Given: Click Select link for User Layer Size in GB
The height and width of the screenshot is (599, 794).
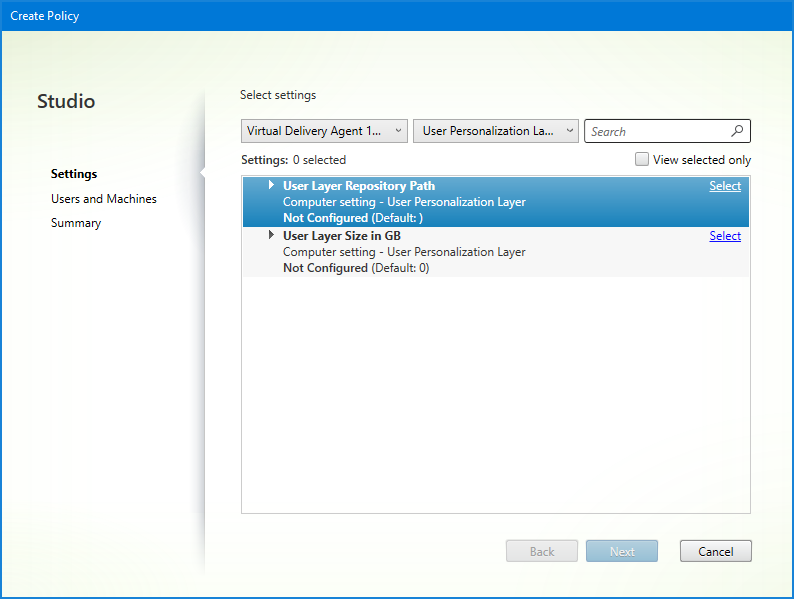Looking at the screenshot, I should (725, 236).
